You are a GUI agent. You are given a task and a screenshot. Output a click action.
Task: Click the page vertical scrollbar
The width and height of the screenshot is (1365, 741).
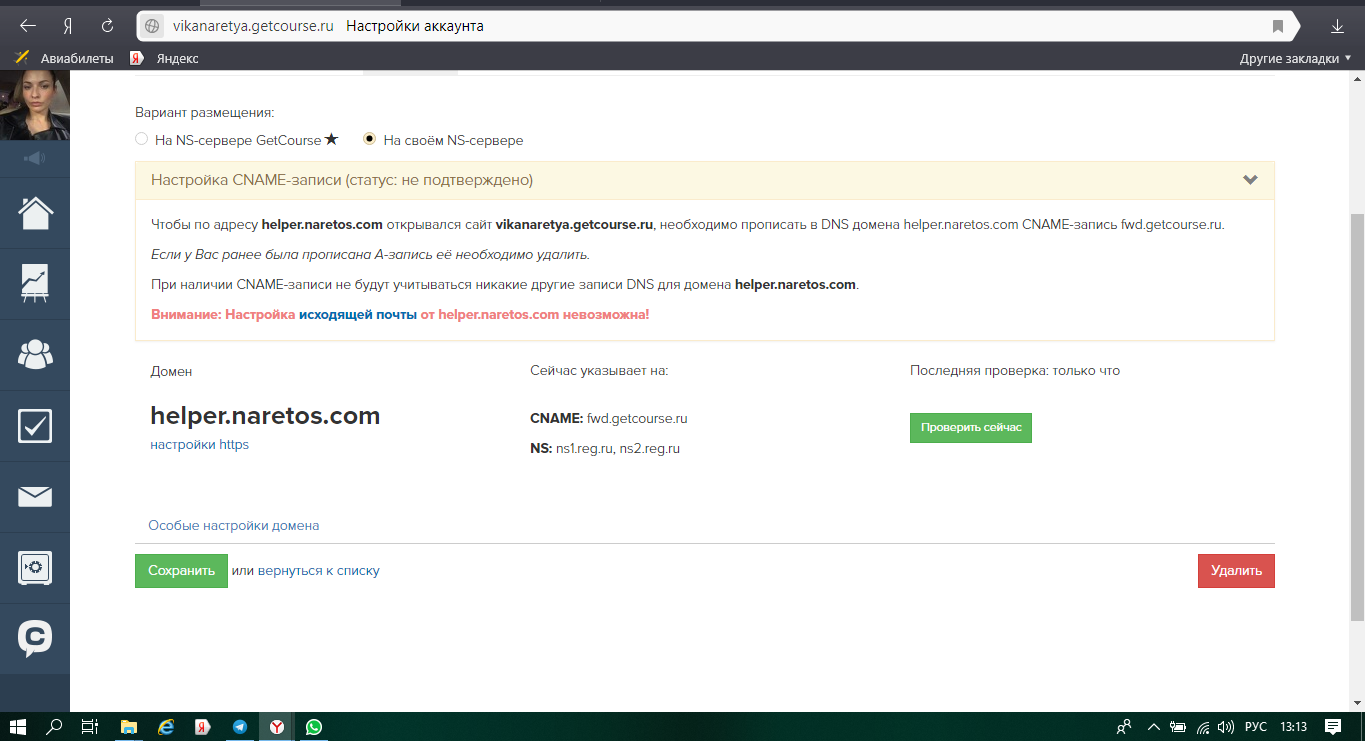click(1358, 417)
